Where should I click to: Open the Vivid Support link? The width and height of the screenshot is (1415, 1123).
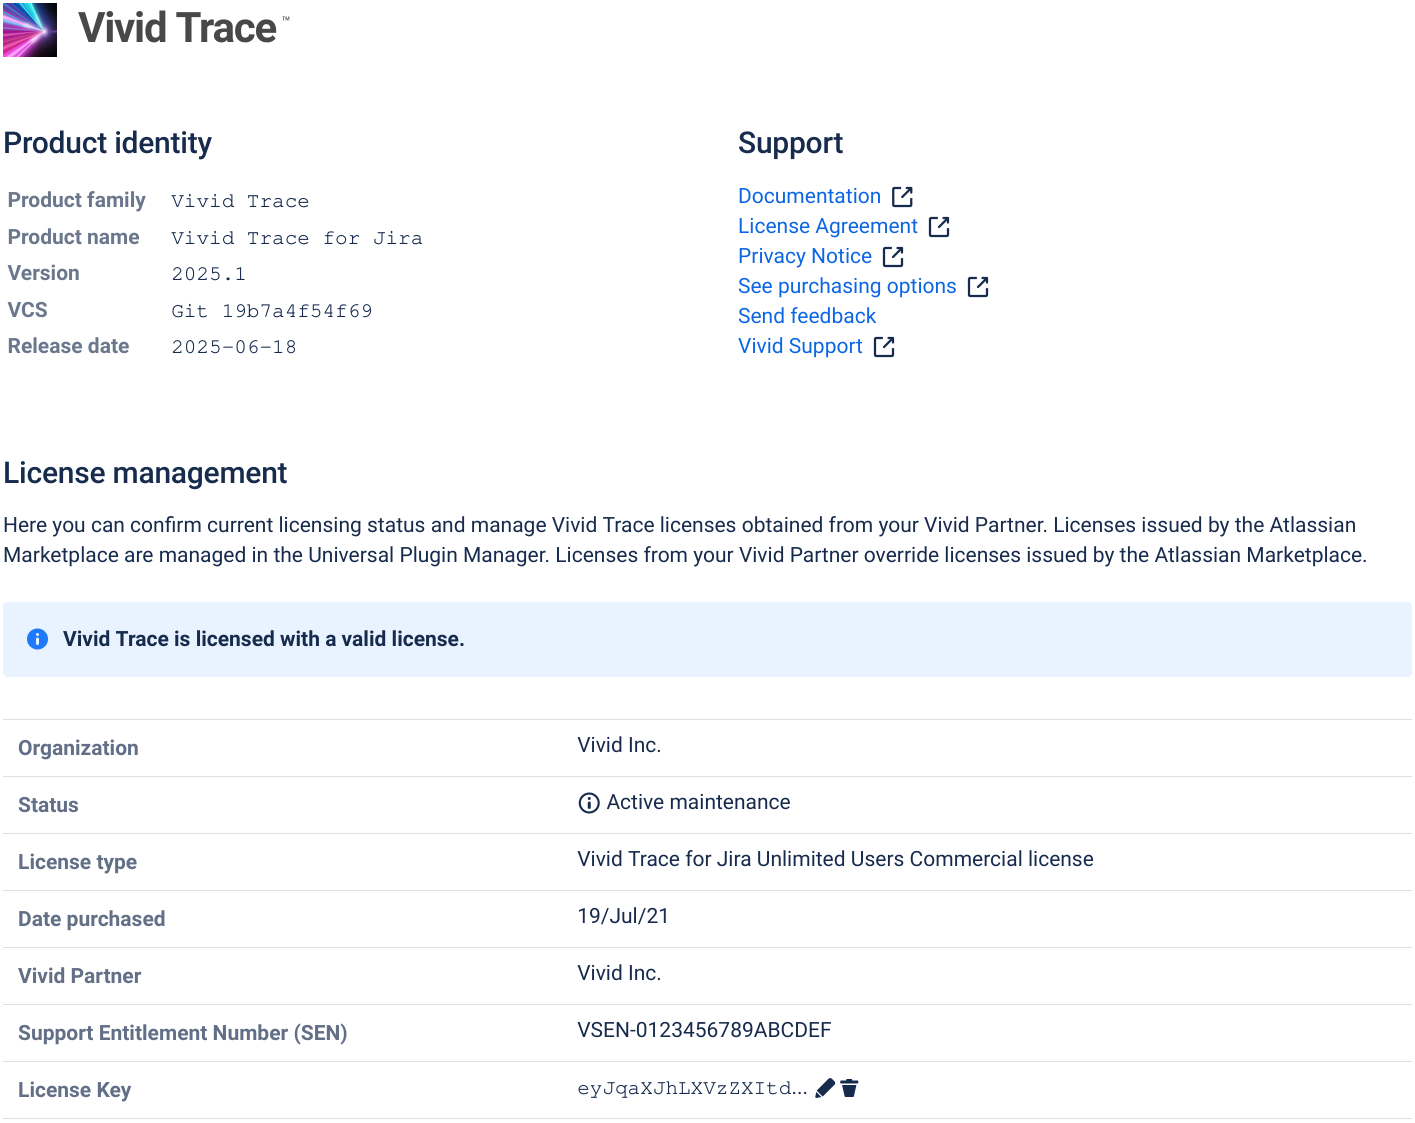pos(800,346)
